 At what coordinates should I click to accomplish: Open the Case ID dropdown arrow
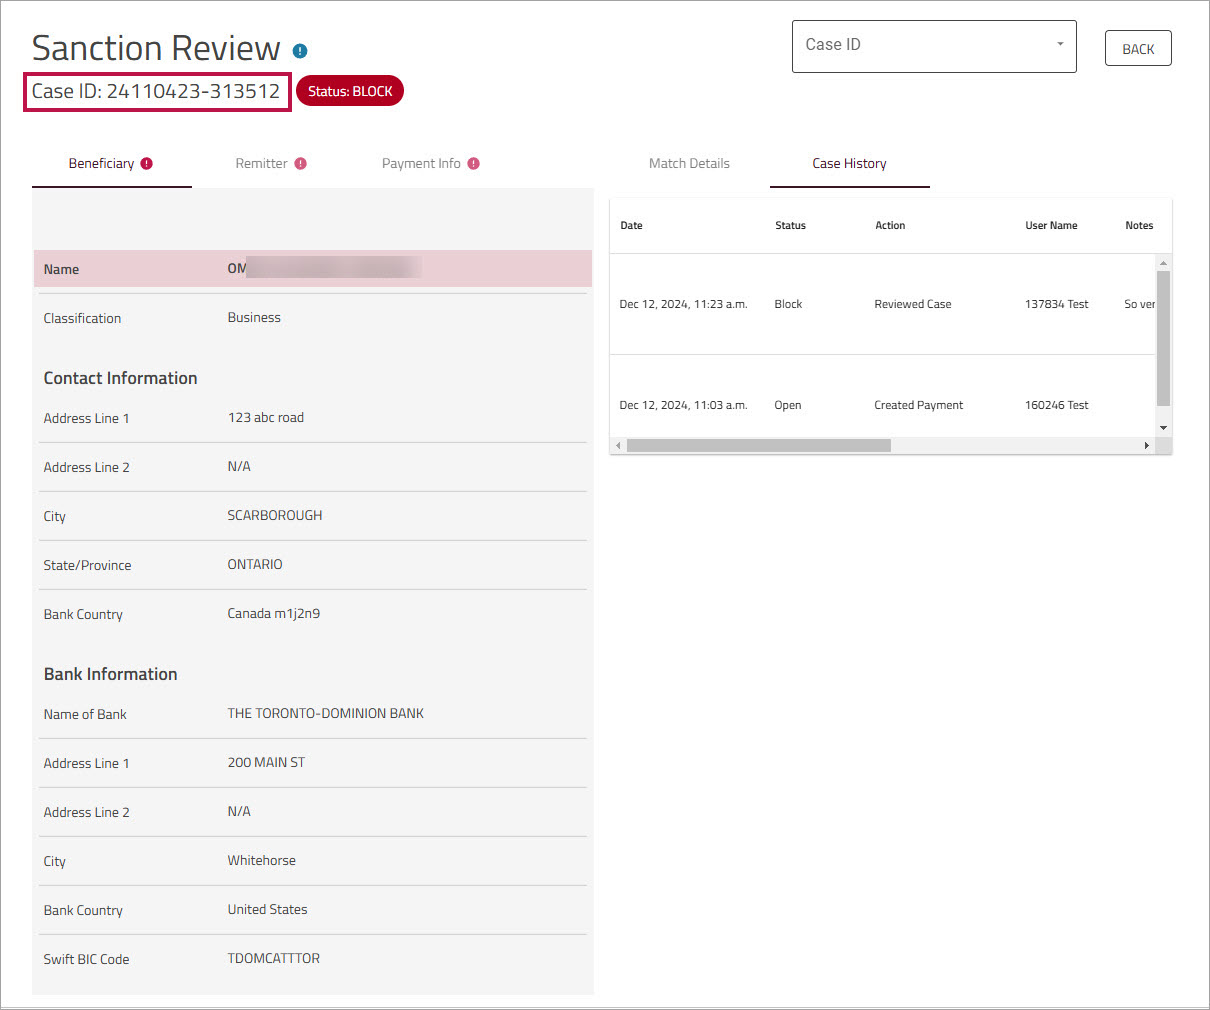pos(1060,45)
